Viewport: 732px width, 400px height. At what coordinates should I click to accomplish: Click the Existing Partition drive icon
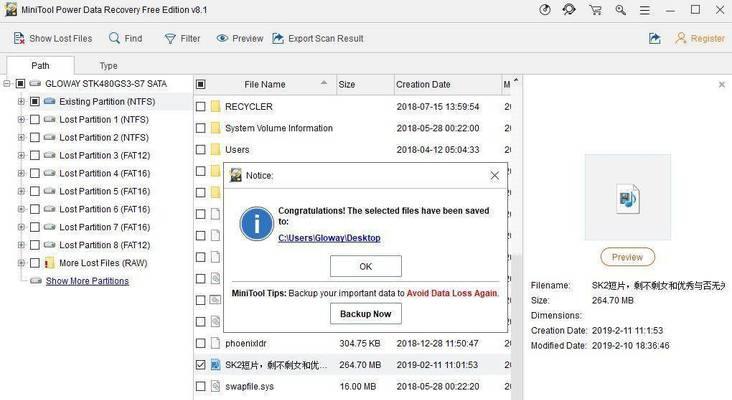tap(49, 101)
